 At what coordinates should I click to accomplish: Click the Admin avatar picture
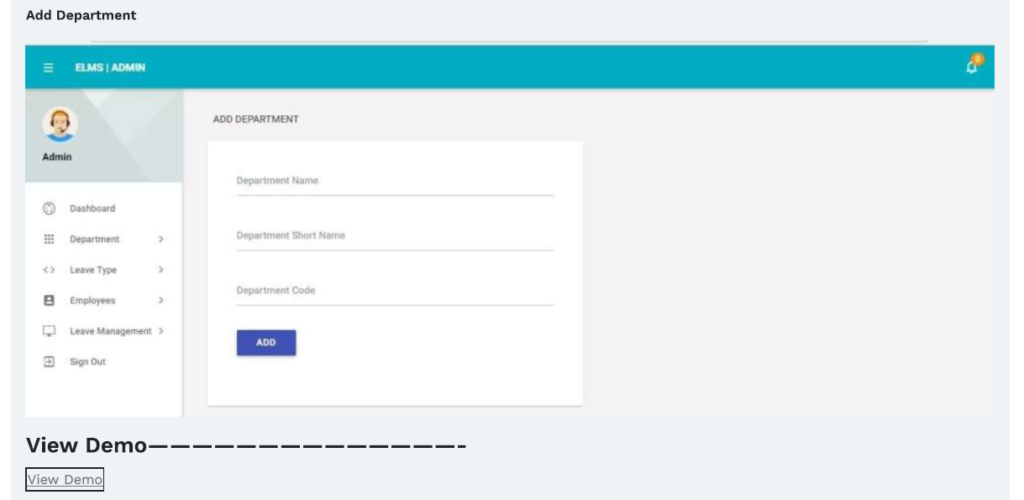[60, 124]
